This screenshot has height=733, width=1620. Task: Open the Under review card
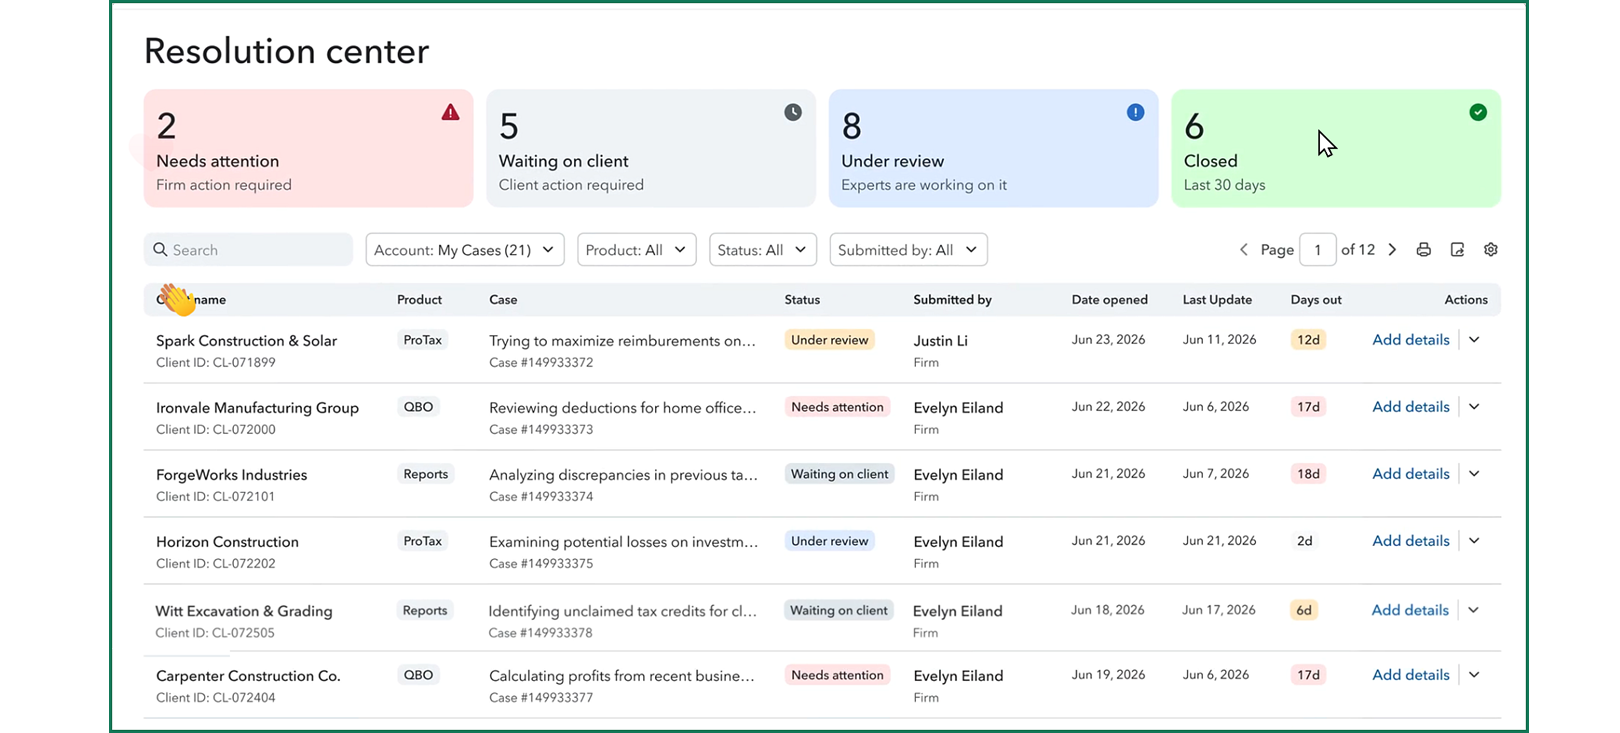pos(993,148)
